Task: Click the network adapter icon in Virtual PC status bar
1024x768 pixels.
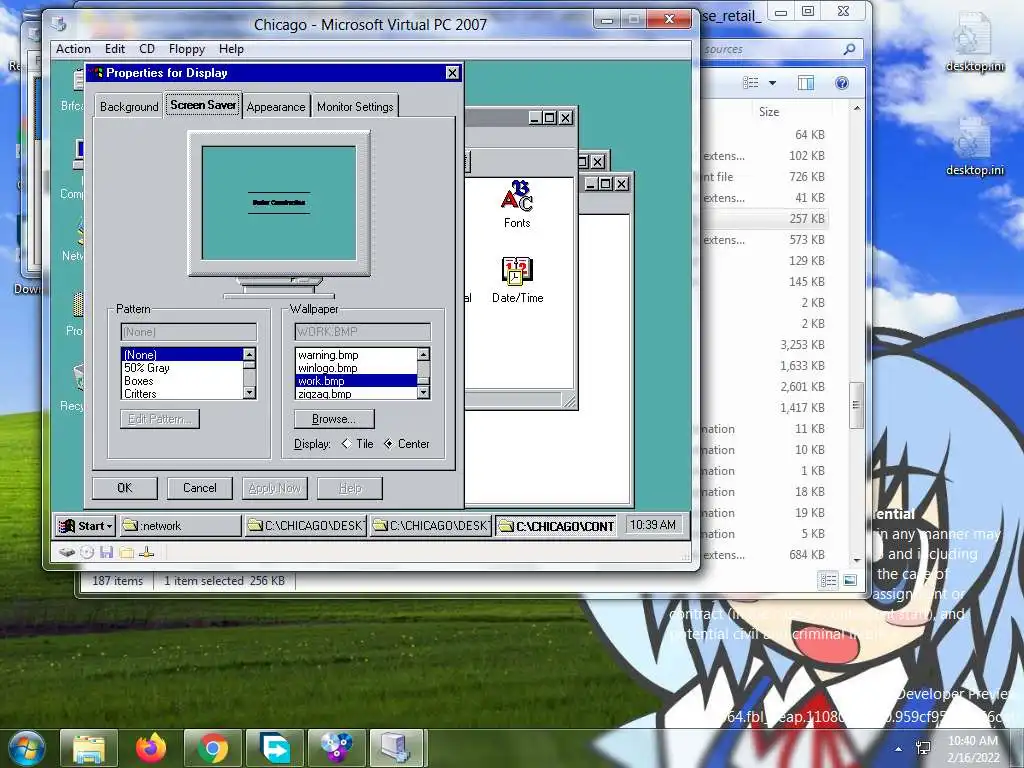Action: coord(146,552)
